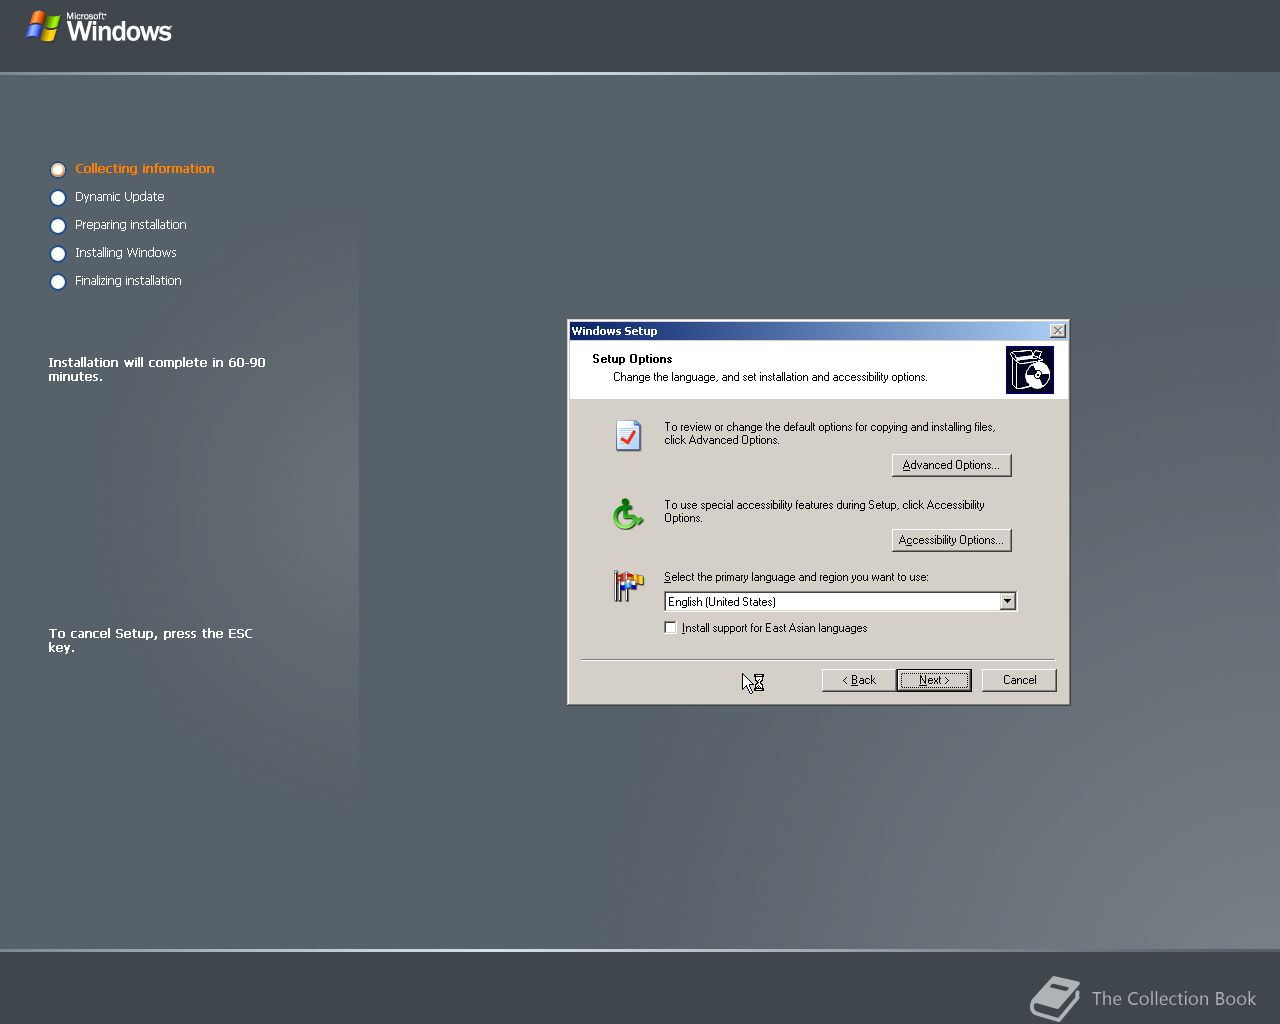Enable Install support for East Asian languages
Screen dimensions: 1280x1024
click(x=670, y=628)
